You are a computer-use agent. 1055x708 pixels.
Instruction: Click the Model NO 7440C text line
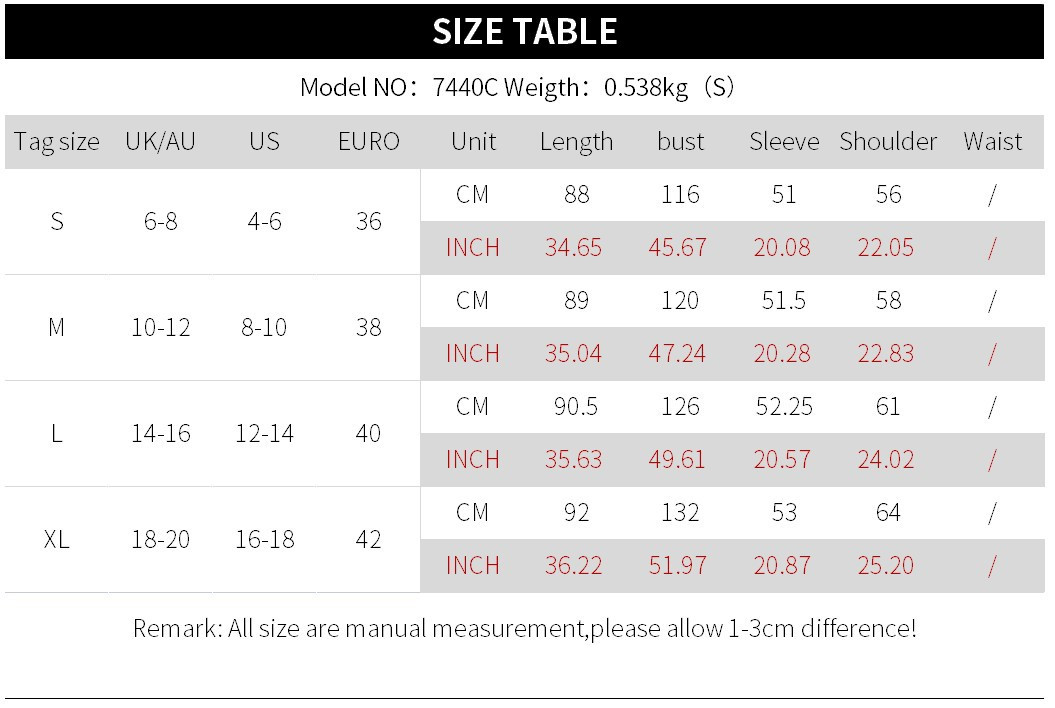tap(517, 88)
